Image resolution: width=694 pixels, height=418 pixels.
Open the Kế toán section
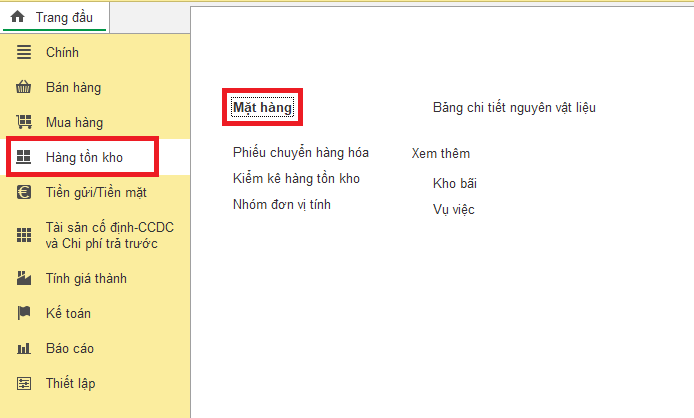click(68, 313)
